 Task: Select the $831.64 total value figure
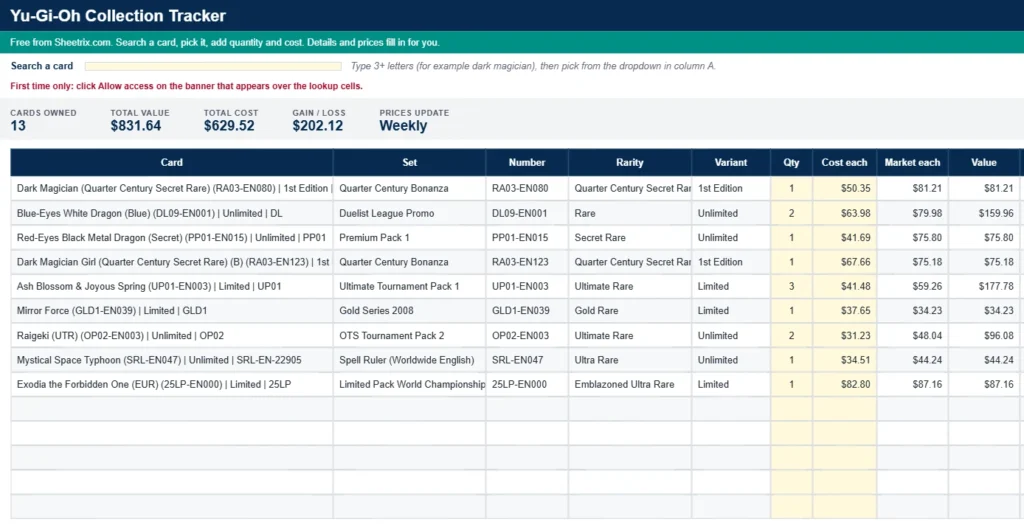(x=136, y=126)
